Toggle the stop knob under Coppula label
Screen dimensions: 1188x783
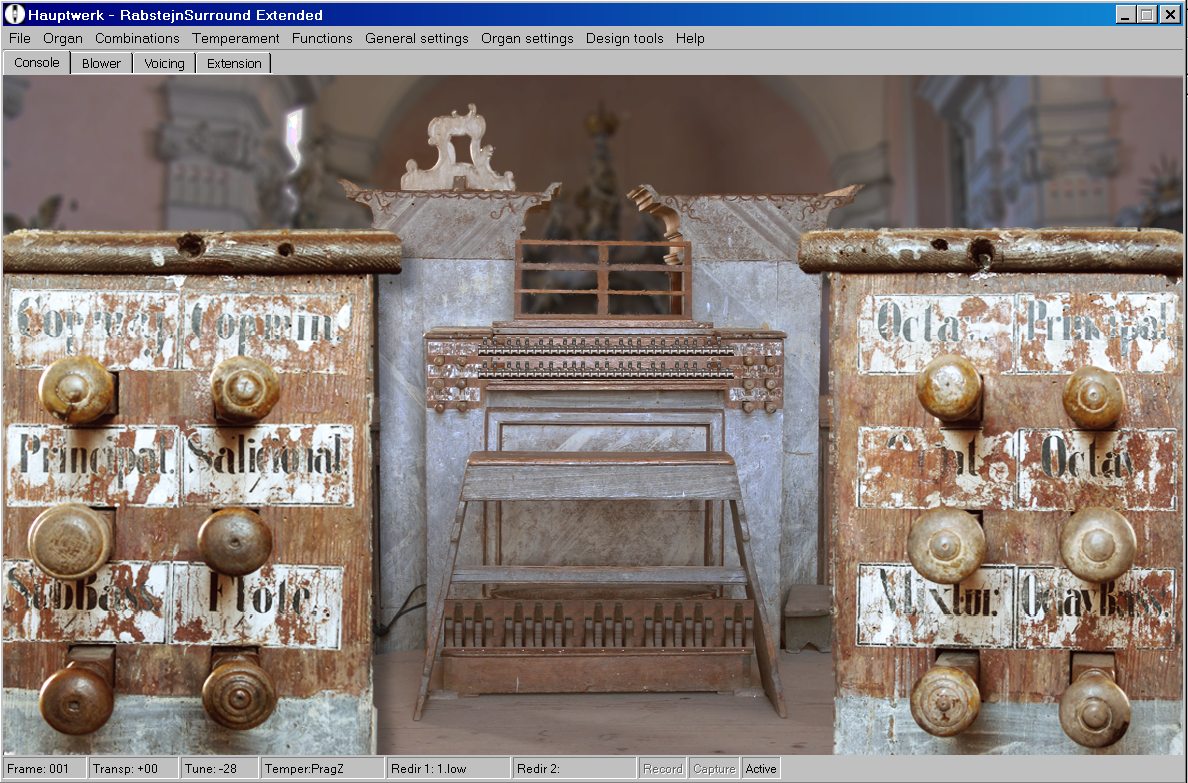[245, 390]
